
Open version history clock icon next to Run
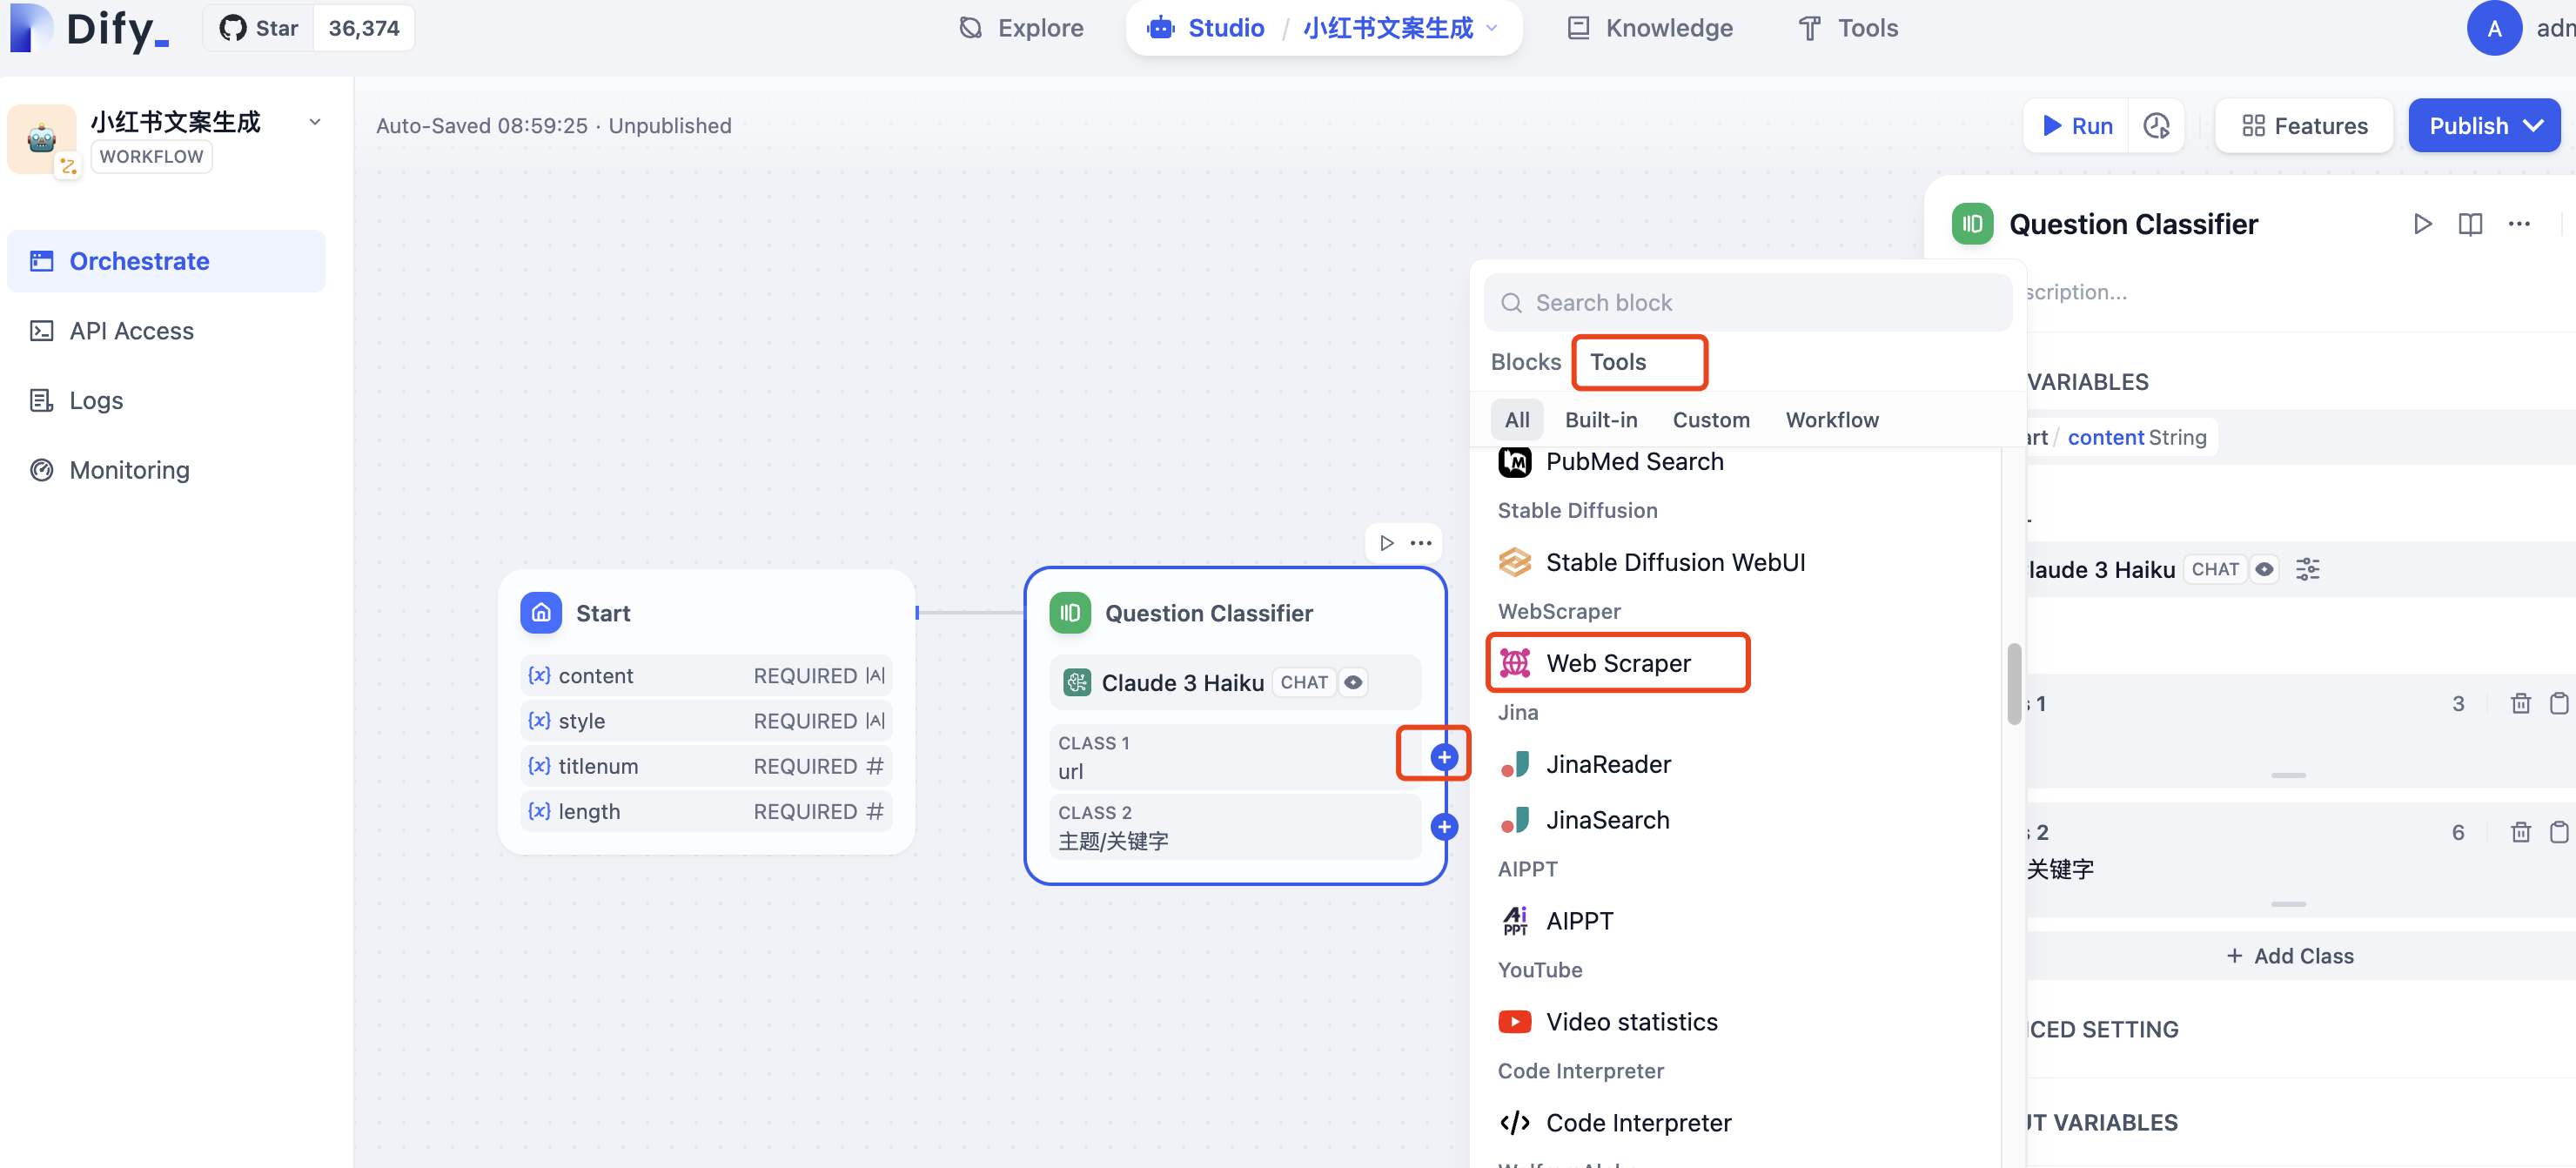(x=2156, y=126)
